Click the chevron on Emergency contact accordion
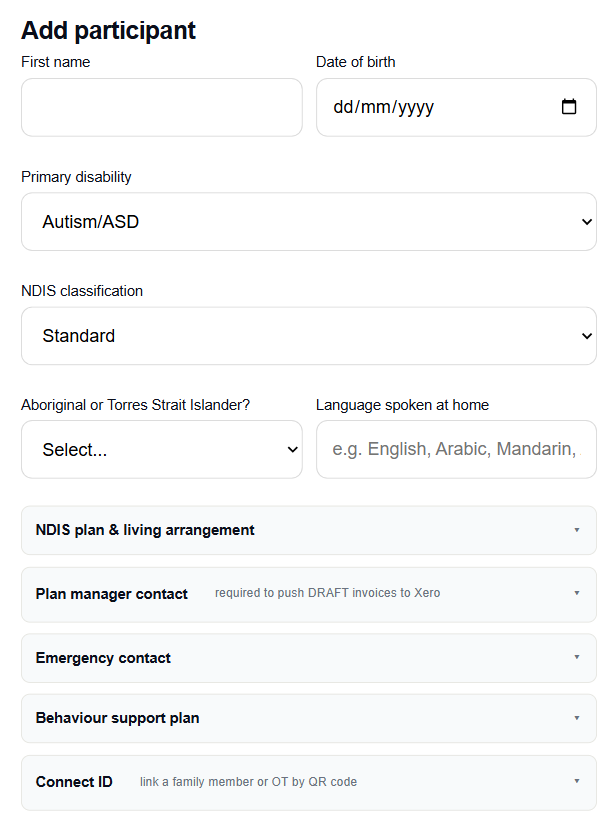Screen dimensions: 615x830 click(577, 658)
